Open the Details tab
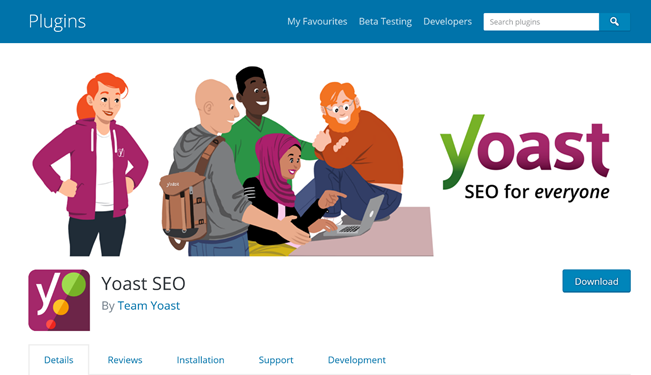Viewport: 651px width, 375px height. coord(59,360)
